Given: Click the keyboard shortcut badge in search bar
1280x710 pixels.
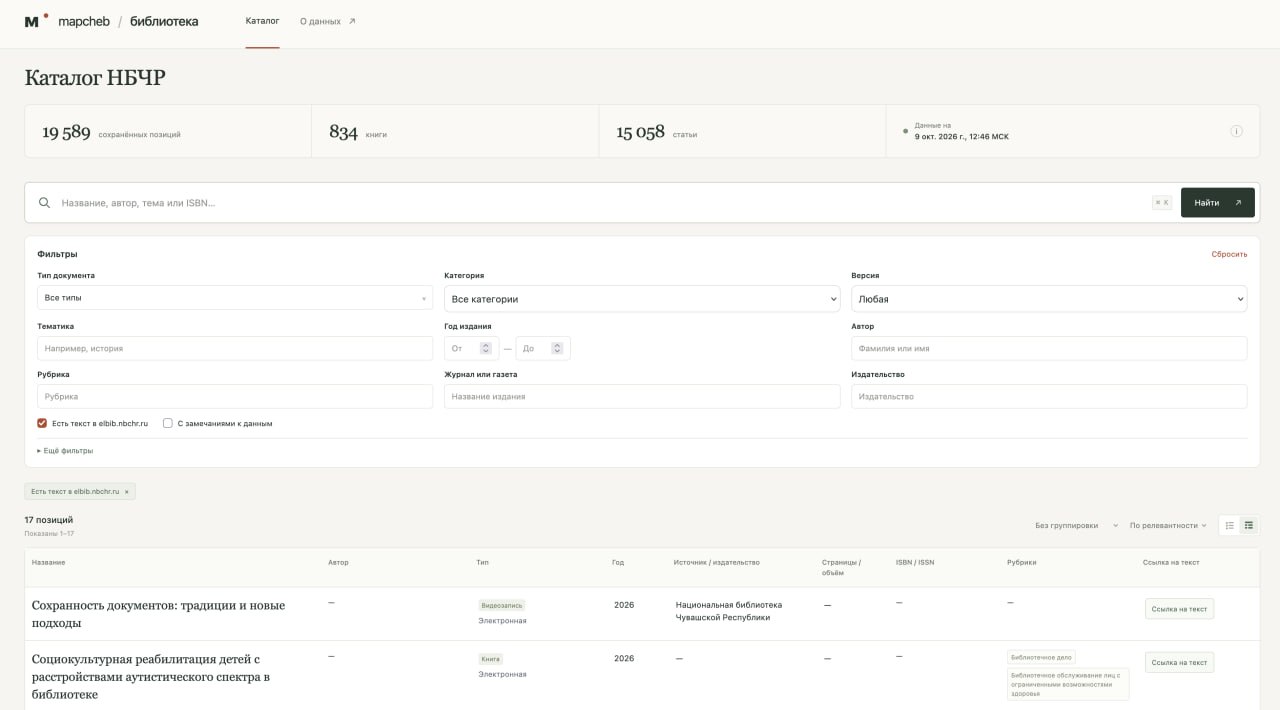Looking at the screenshot, I should coord(1161,203).
